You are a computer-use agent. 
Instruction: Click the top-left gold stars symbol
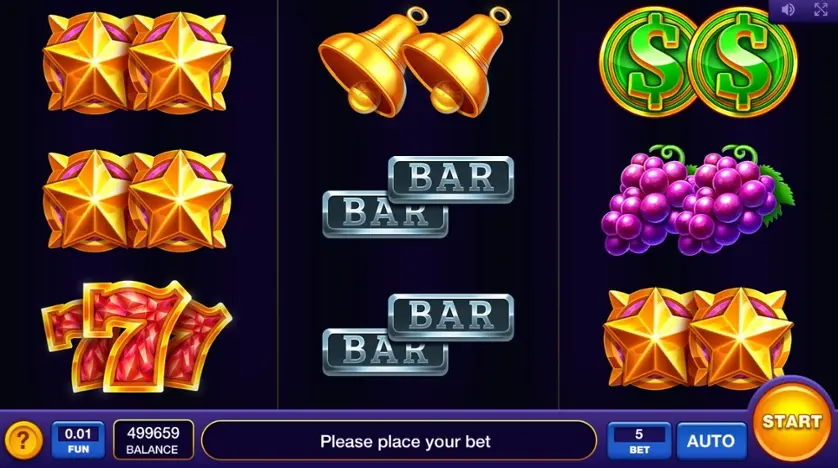[x=137, y=63]
